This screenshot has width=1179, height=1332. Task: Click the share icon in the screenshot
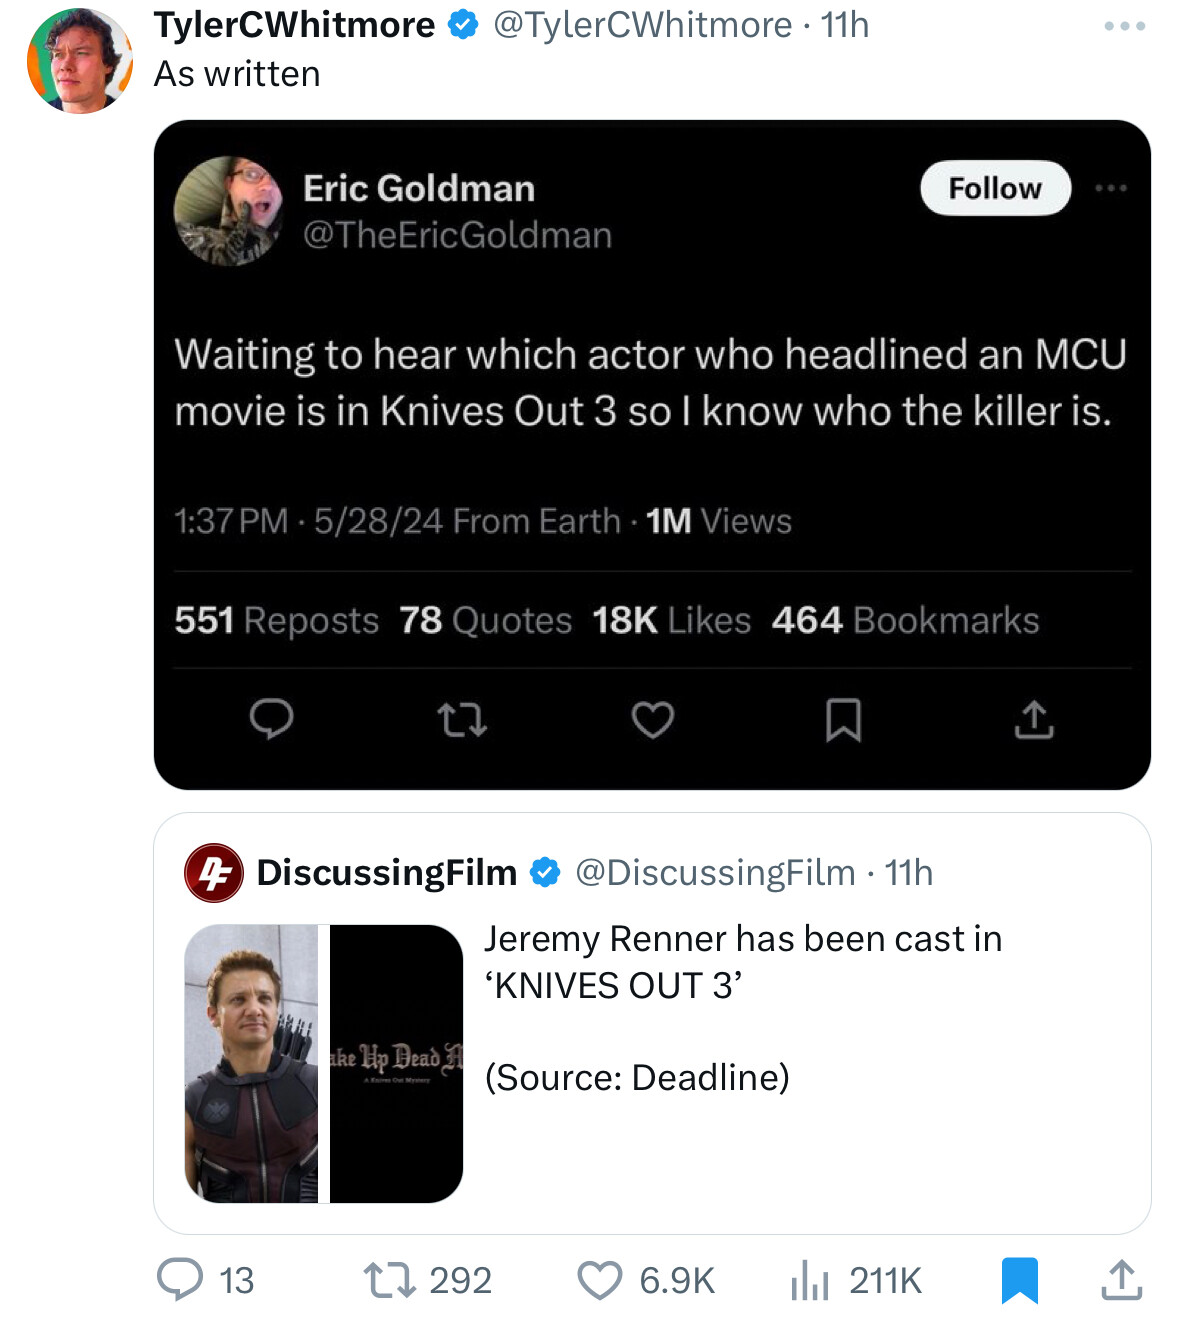pos(1034,719)
